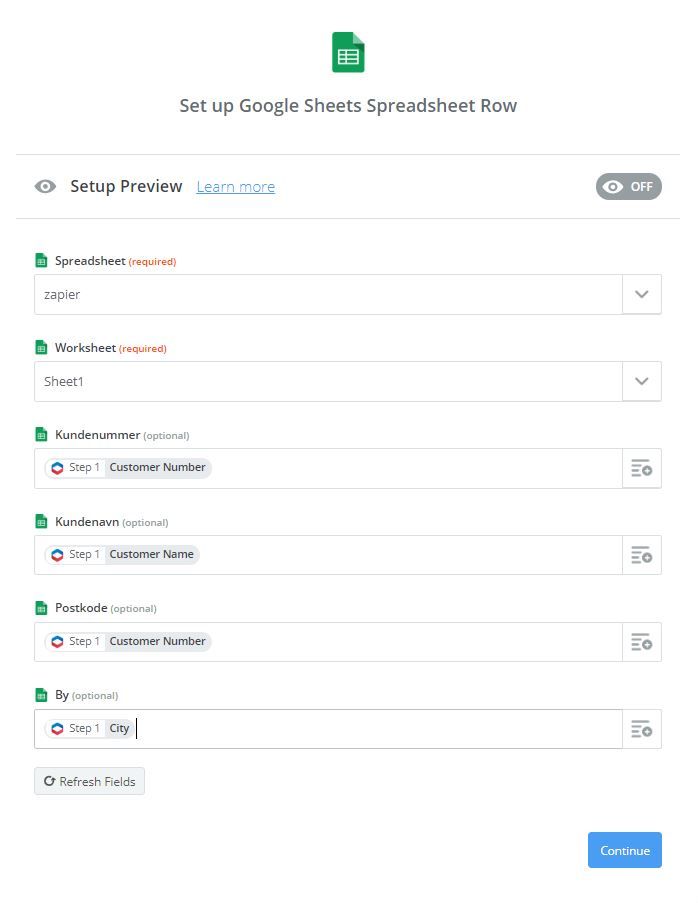
Task: Click inside the Postkode input field
Action: point(410,642)
